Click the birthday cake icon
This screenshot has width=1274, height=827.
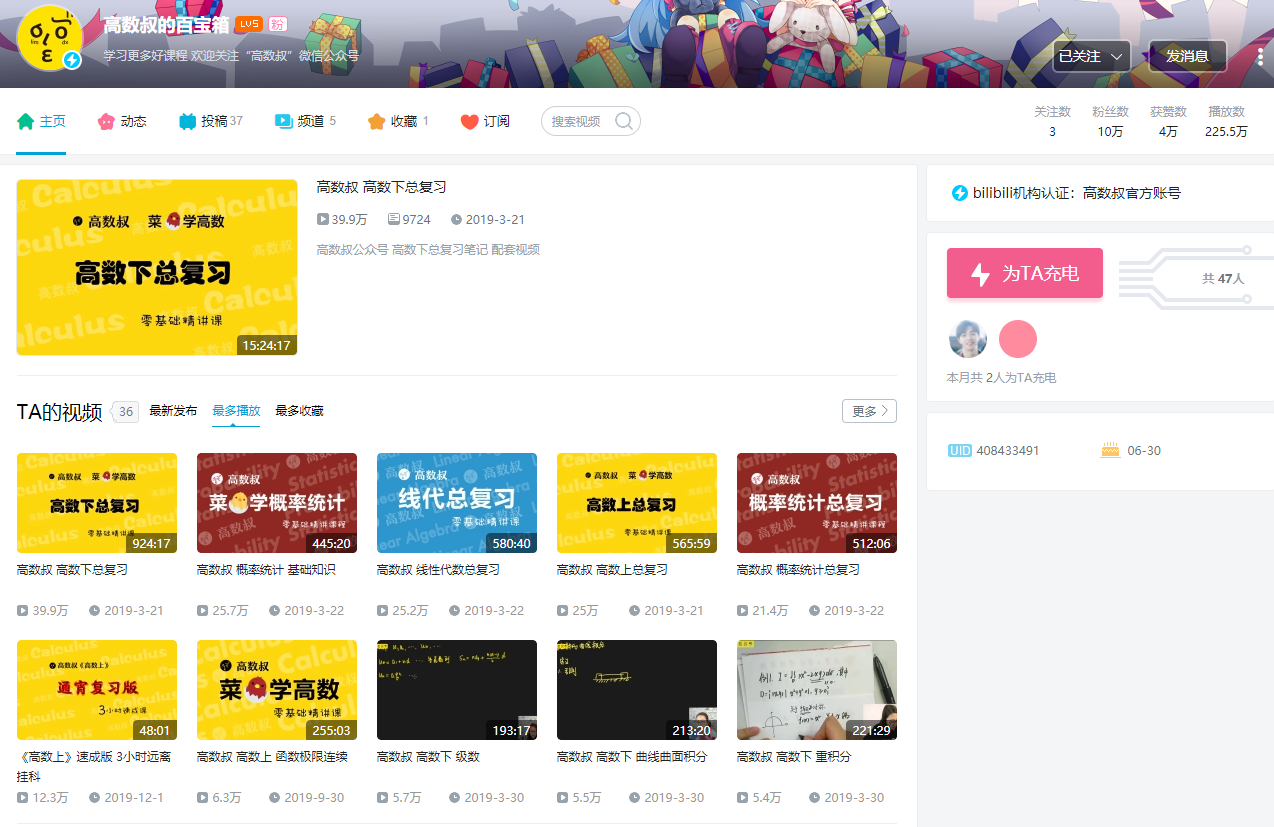tap(1110, 450)
